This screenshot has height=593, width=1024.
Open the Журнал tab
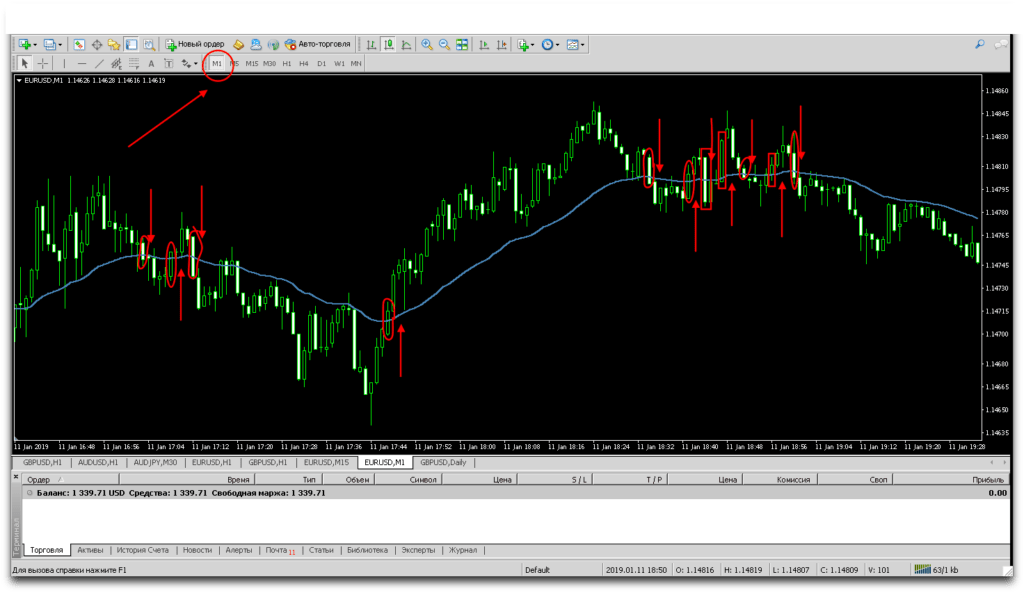click(x=463, y=550)
